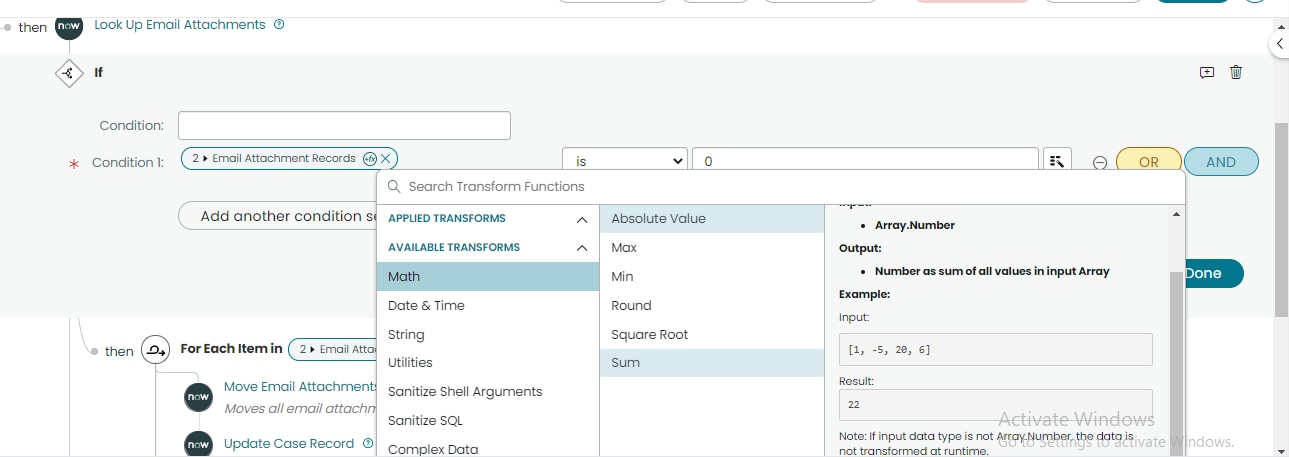The height and width of the screenshot is (457, 1289).
Task: Open help icon beside Look Up Email Attachments
Action: (279, 24)
